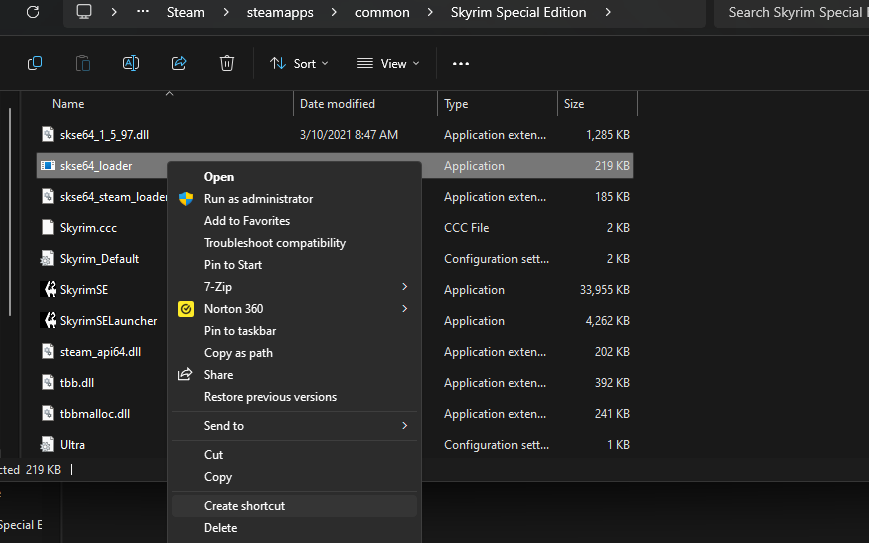This screenshot has height=543, width=869.
Task: Click the Search Skyrim Special Edition field
Action: pos(794,12)
